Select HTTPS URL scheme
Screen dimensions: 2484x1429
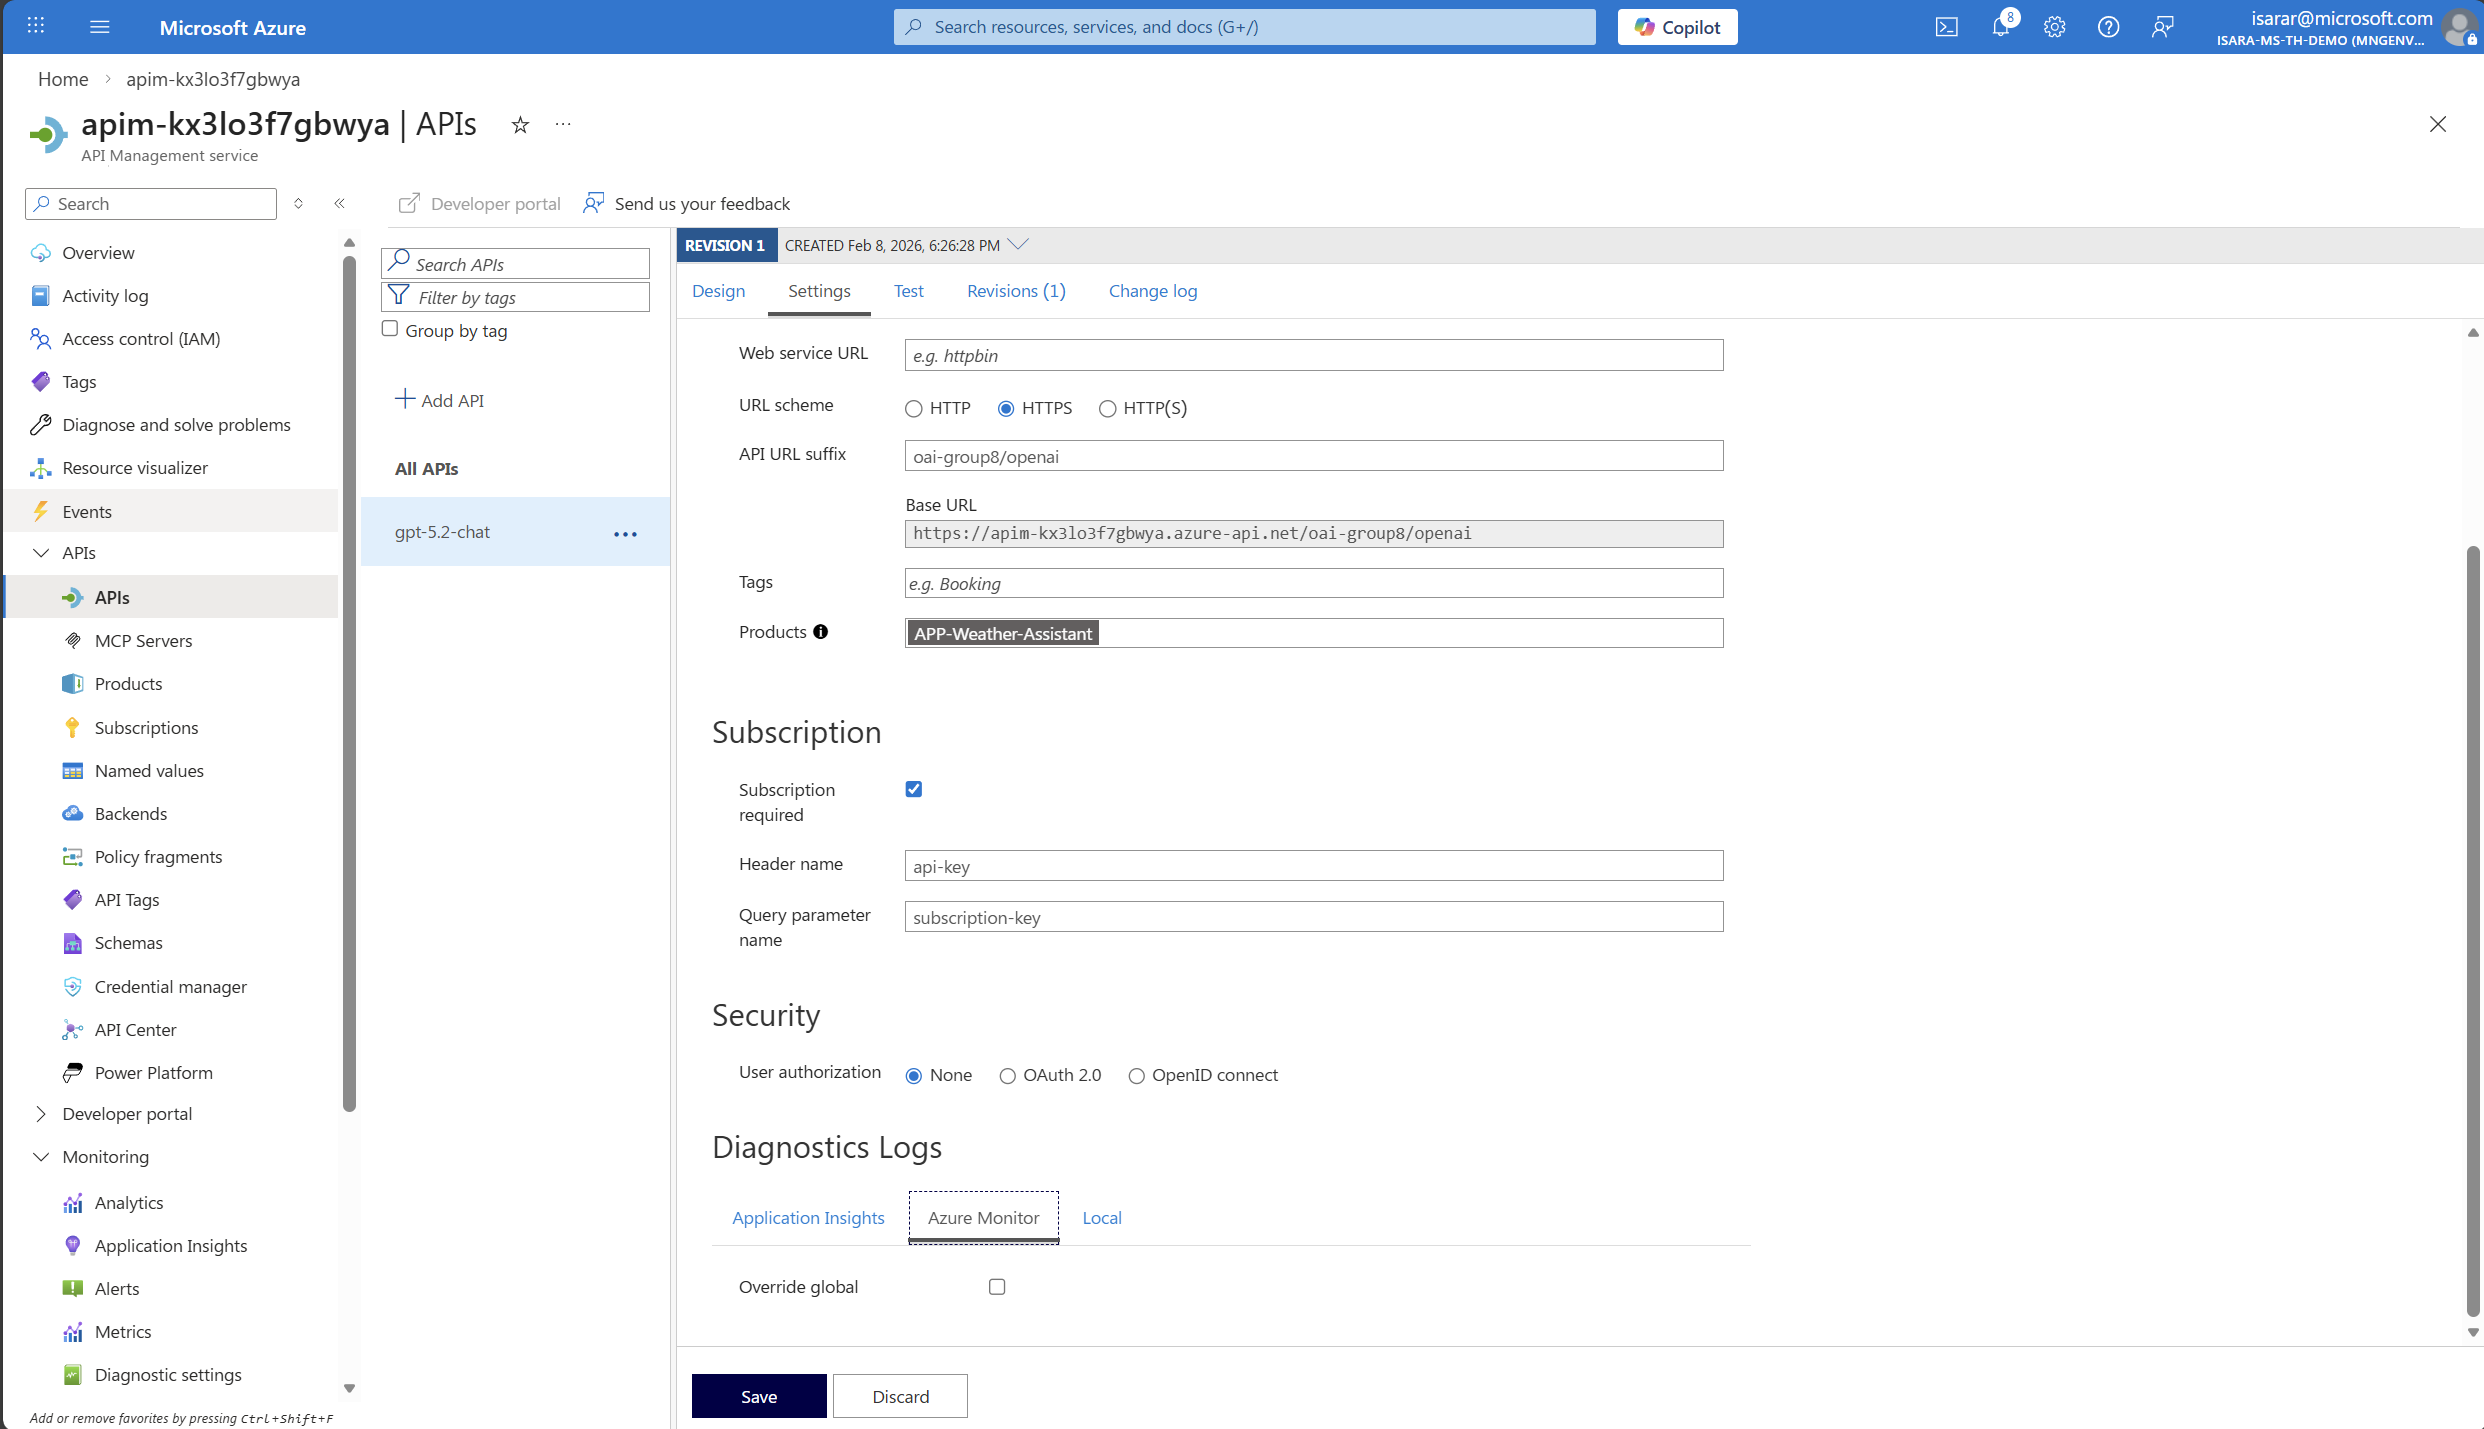1006,408
